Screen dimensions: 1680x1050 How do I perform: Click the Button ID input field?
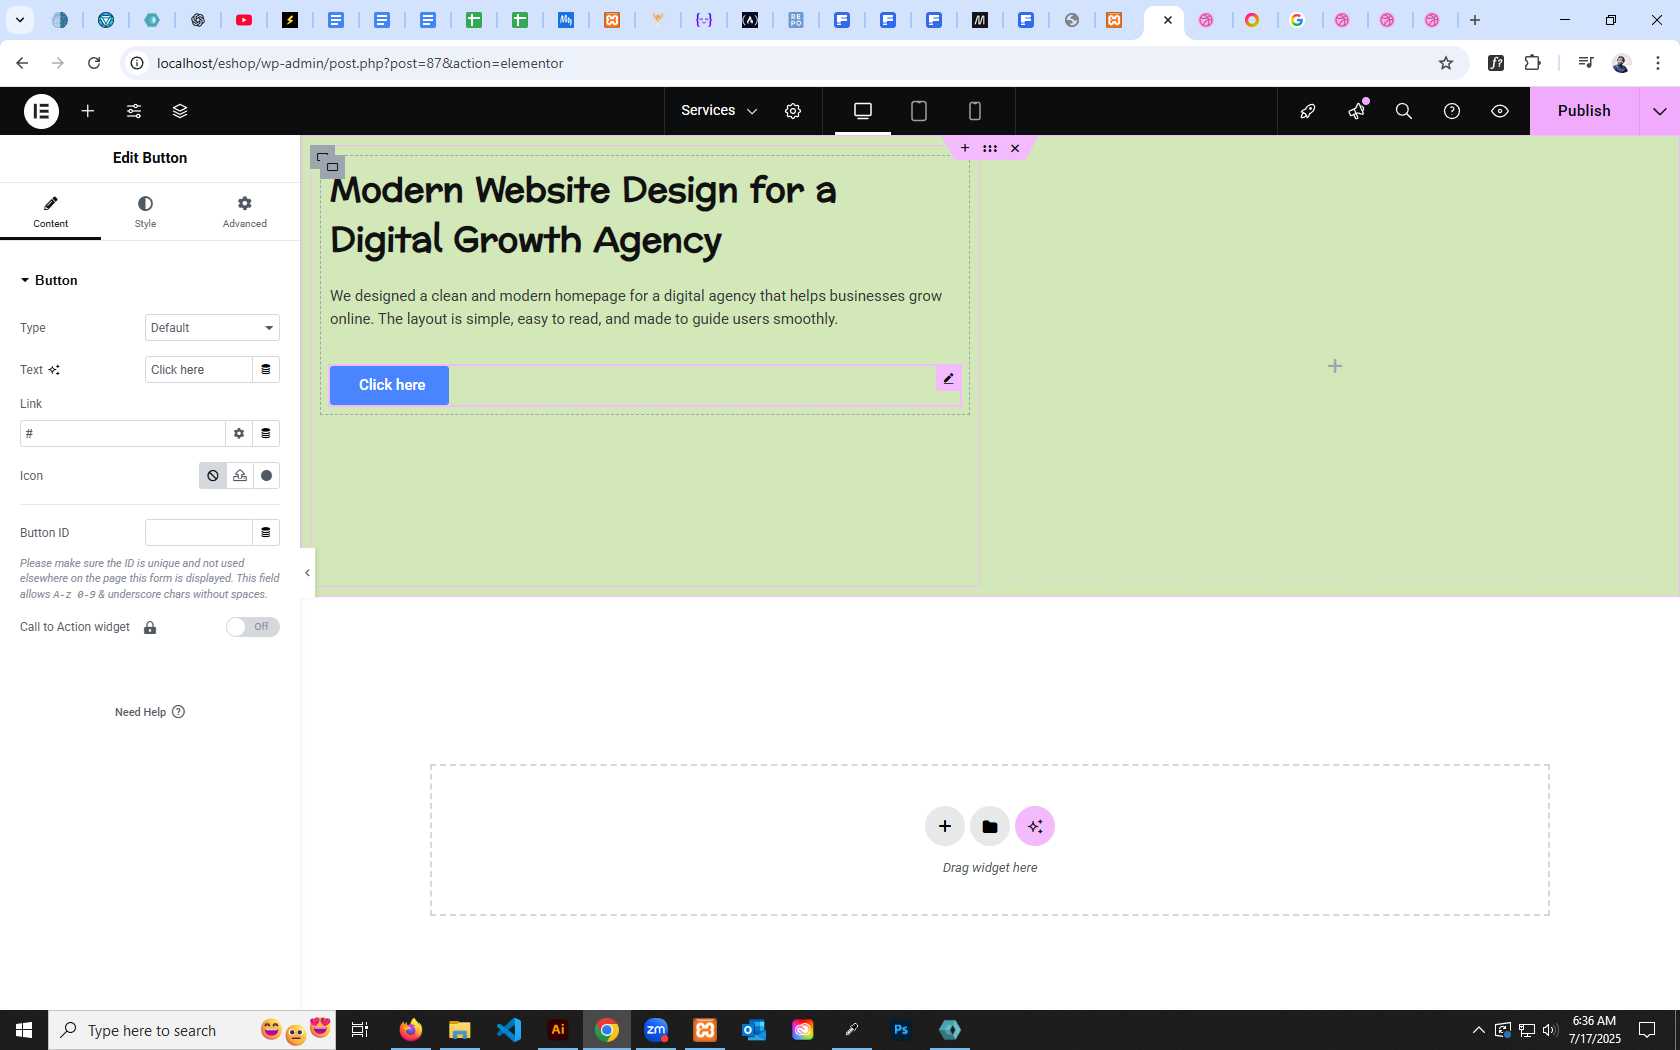coord(198,533)
